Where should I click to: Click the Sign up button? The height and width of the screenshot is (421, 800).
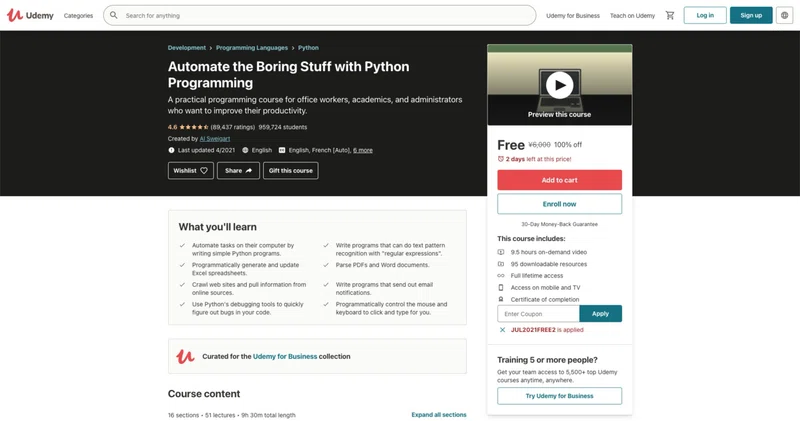(x=751, y=15)
